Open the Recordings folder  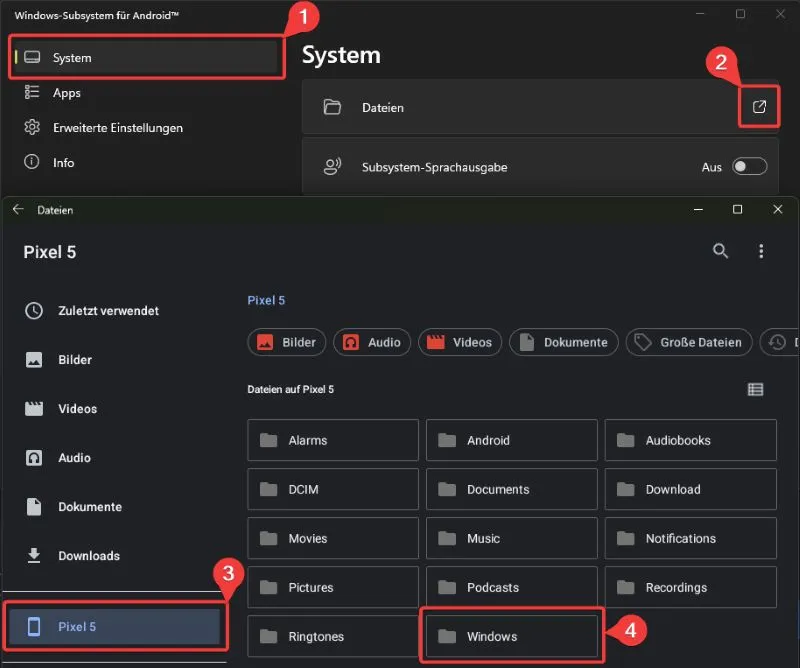(691, 587)
